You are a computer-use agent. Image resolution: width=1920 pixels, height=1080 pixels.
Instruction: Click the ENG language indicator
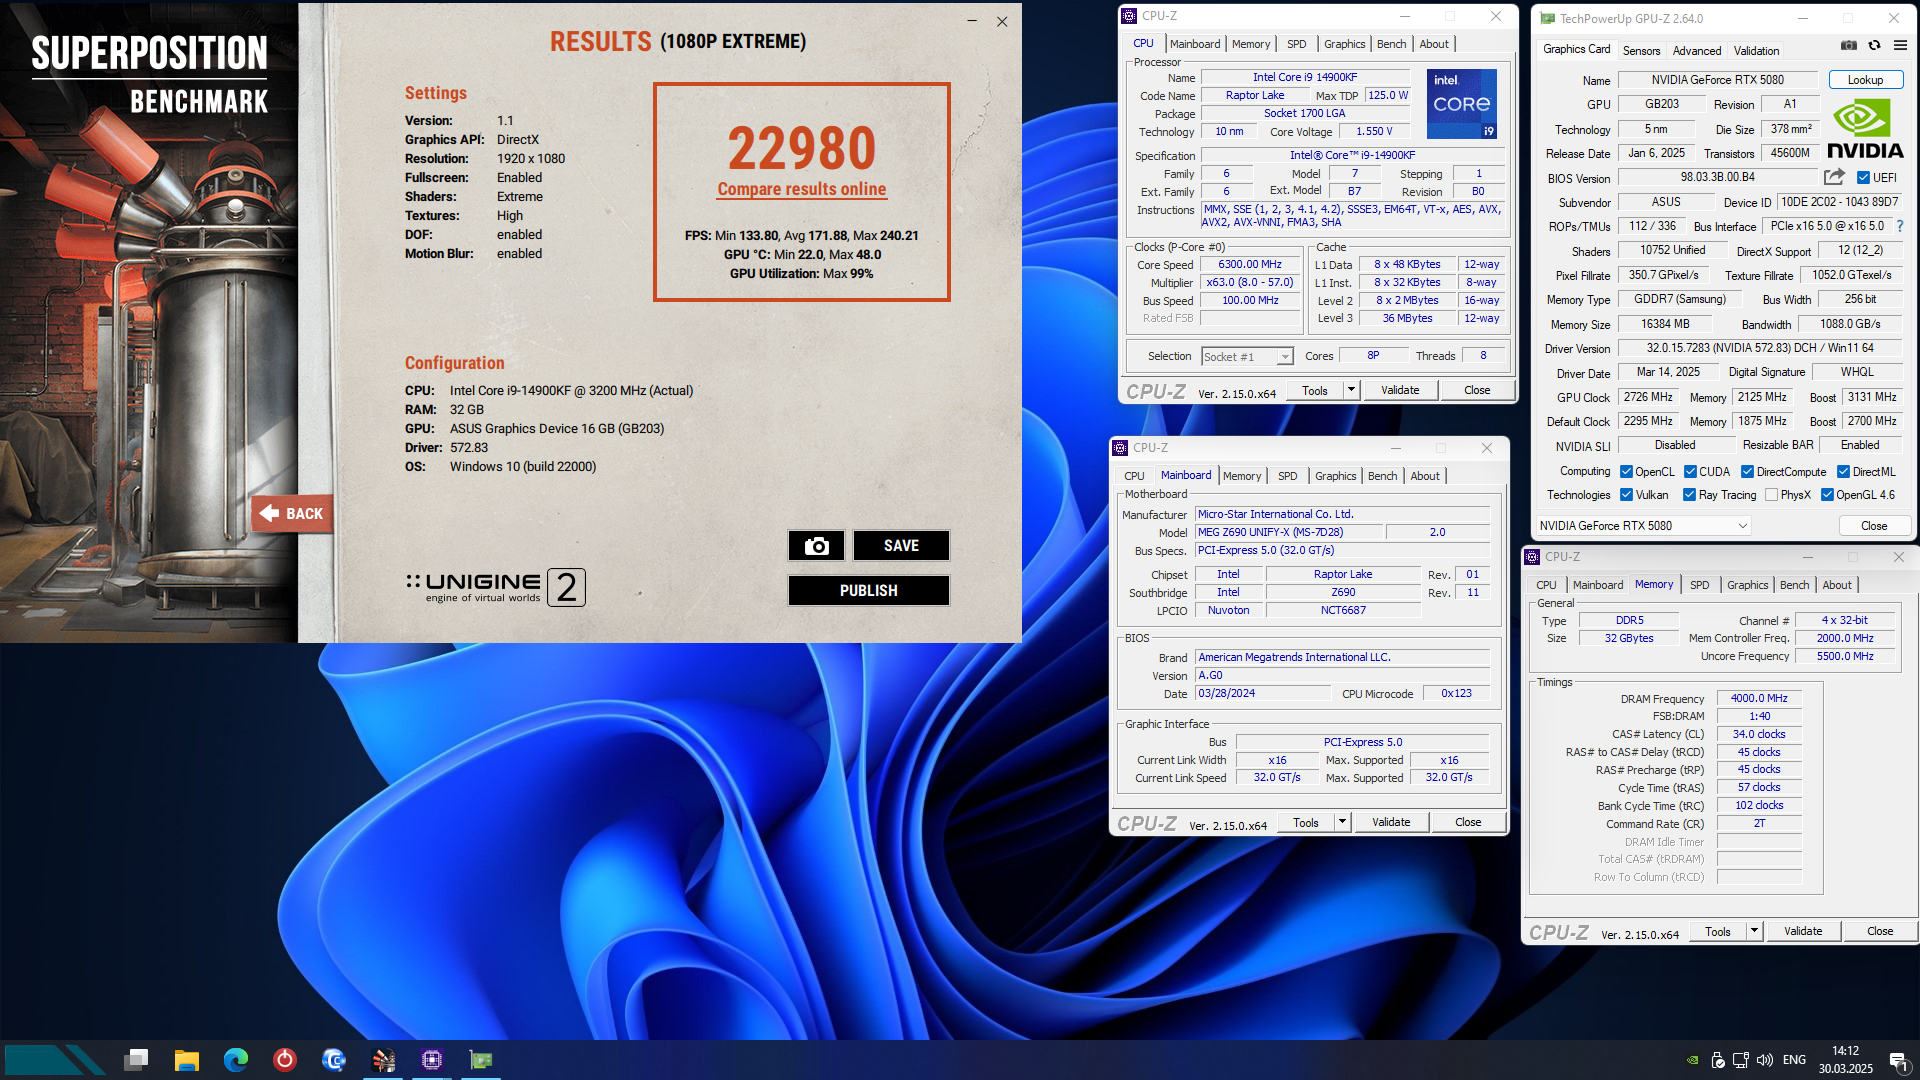(x=1794, y=1060)
